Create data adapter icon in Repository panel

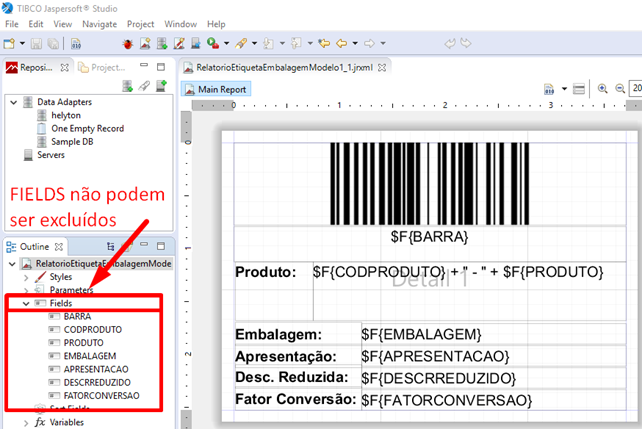pos(127,86)
